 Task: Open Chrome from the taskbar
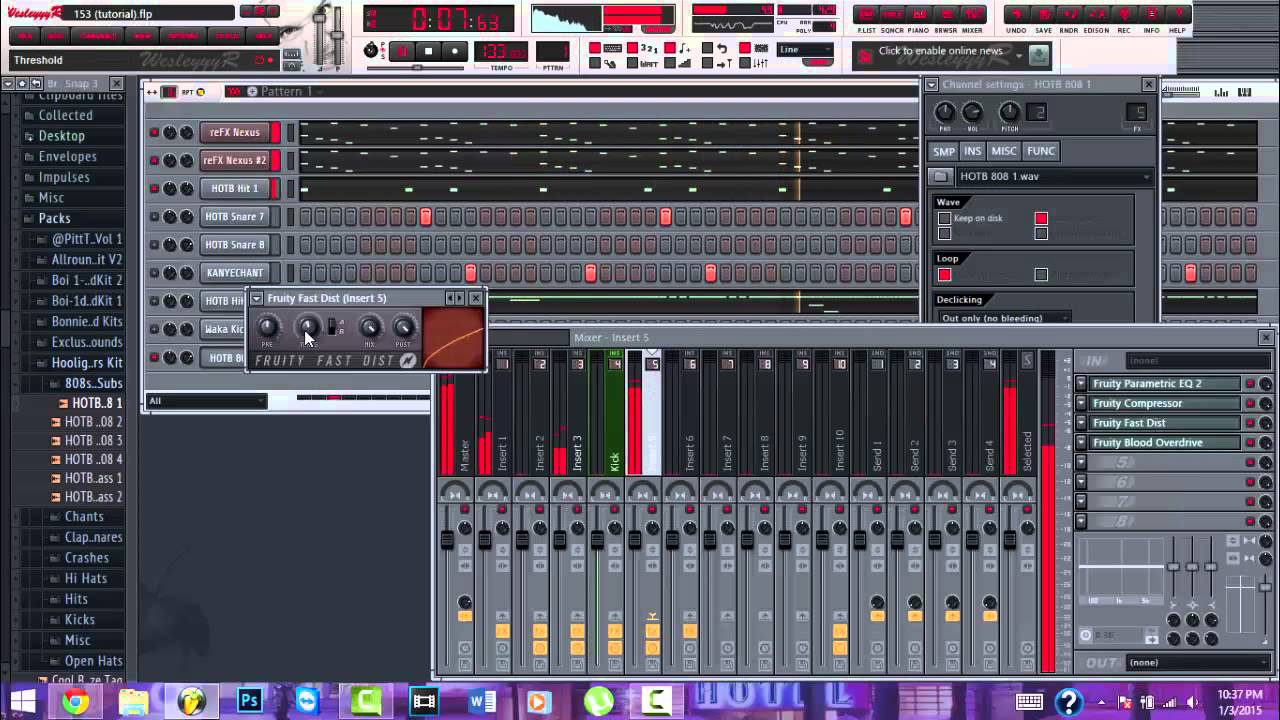tap(75, 702)
